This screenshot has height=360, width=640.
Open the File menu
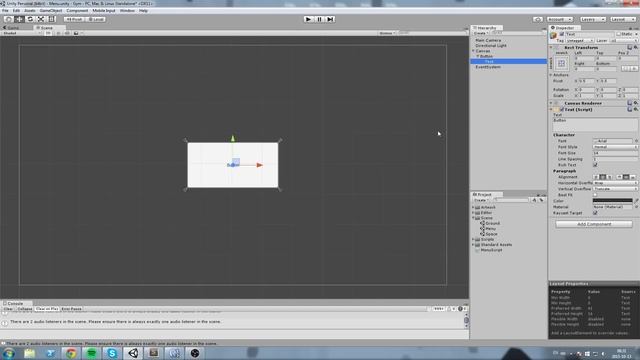click(x=5, y=11)
